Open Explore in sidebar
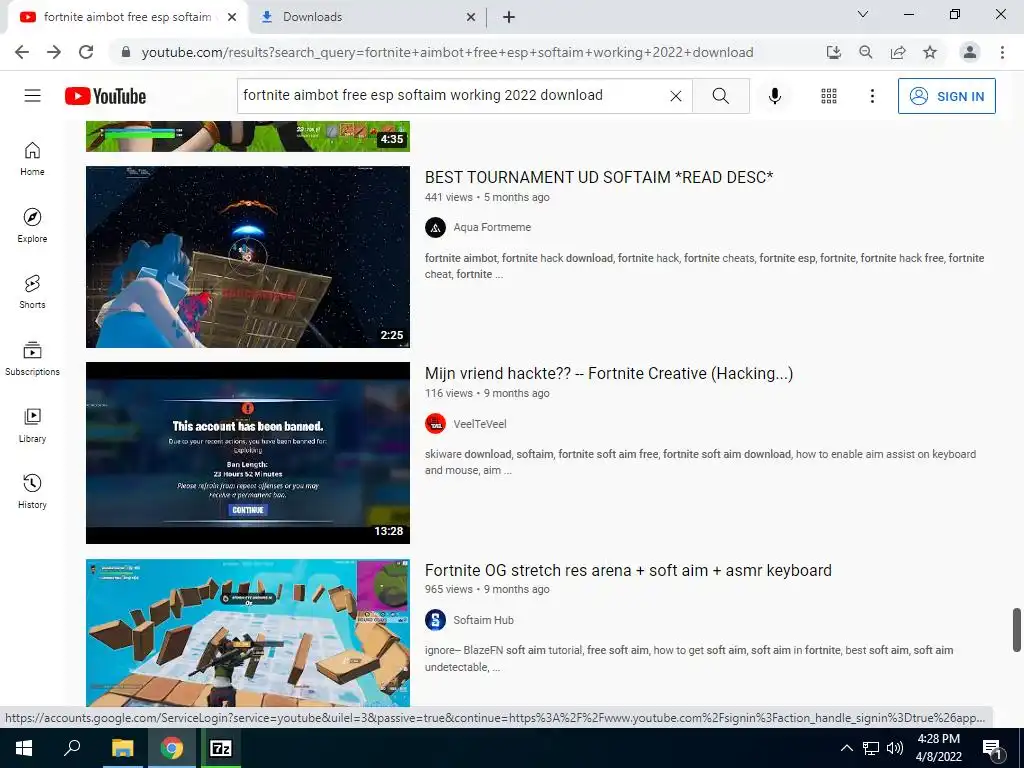Screen dimensions: 1024x768 click(x=32, y=225)
